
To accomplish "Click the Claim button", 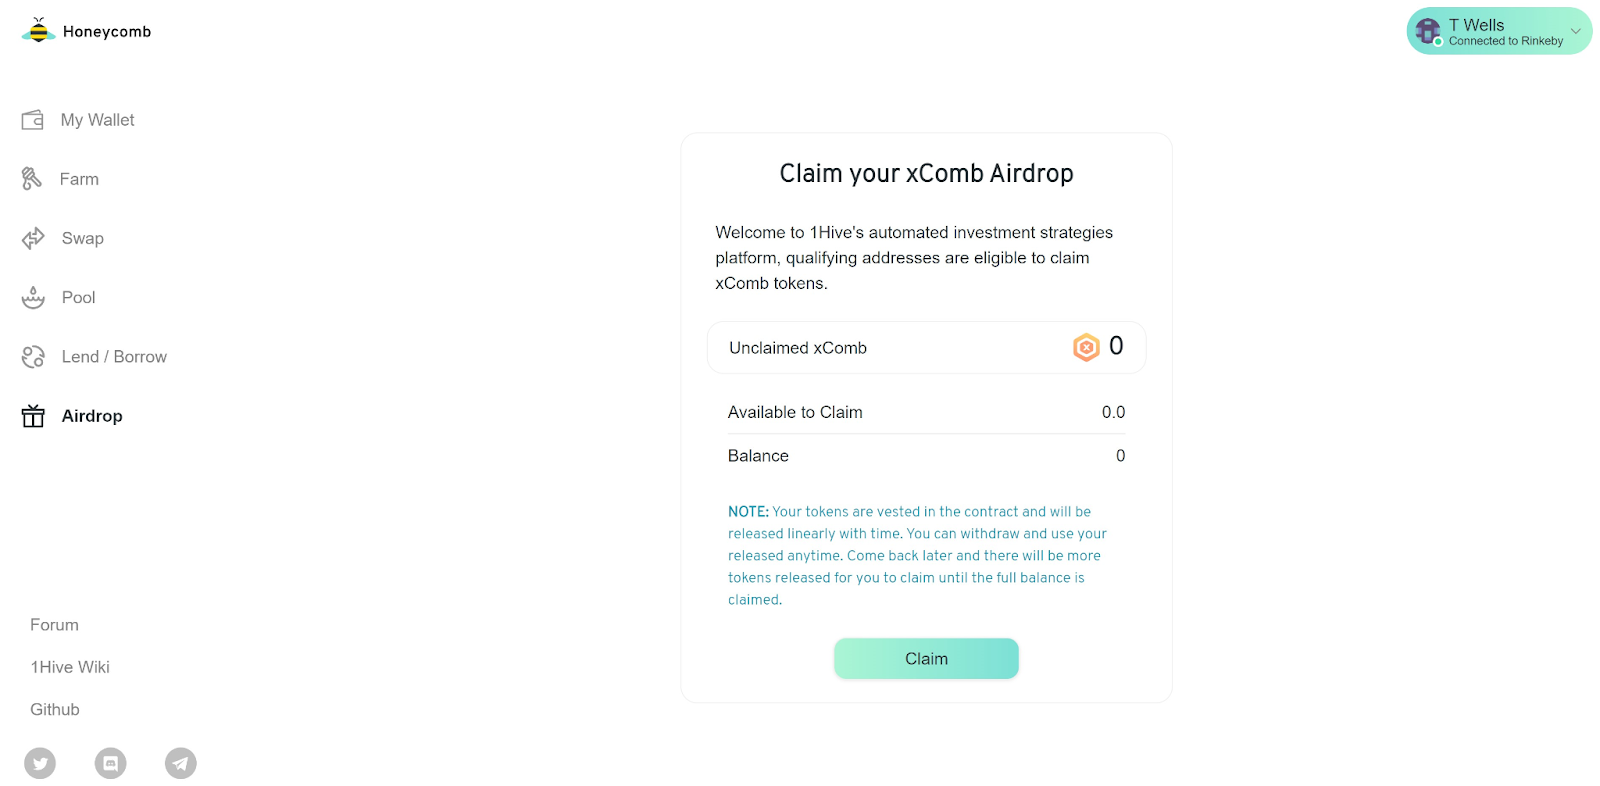I will point(926,659).
